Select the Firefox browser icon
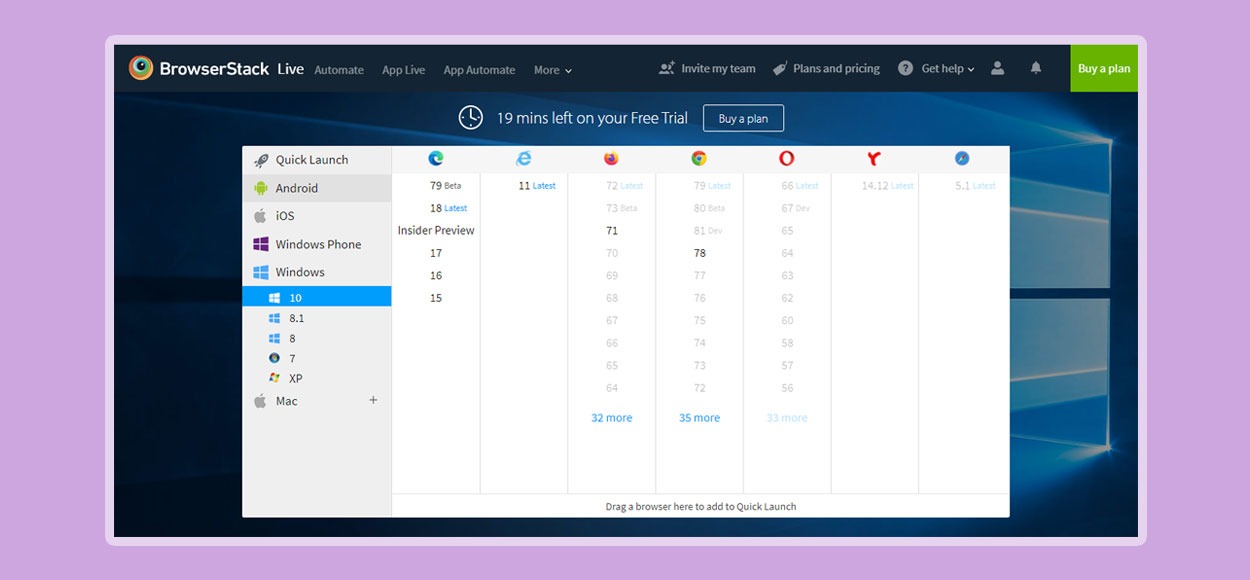Image resolution: width=1250 pixels, height=580 pixels. 611,158
